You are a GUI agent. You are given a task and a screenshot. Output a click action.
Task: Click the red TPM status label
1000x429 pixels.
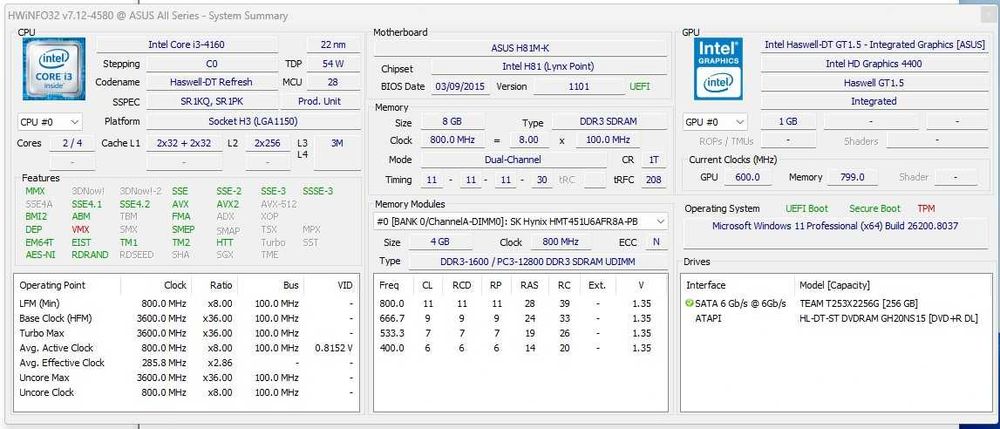pyautogui.click(x=926, y=208)
